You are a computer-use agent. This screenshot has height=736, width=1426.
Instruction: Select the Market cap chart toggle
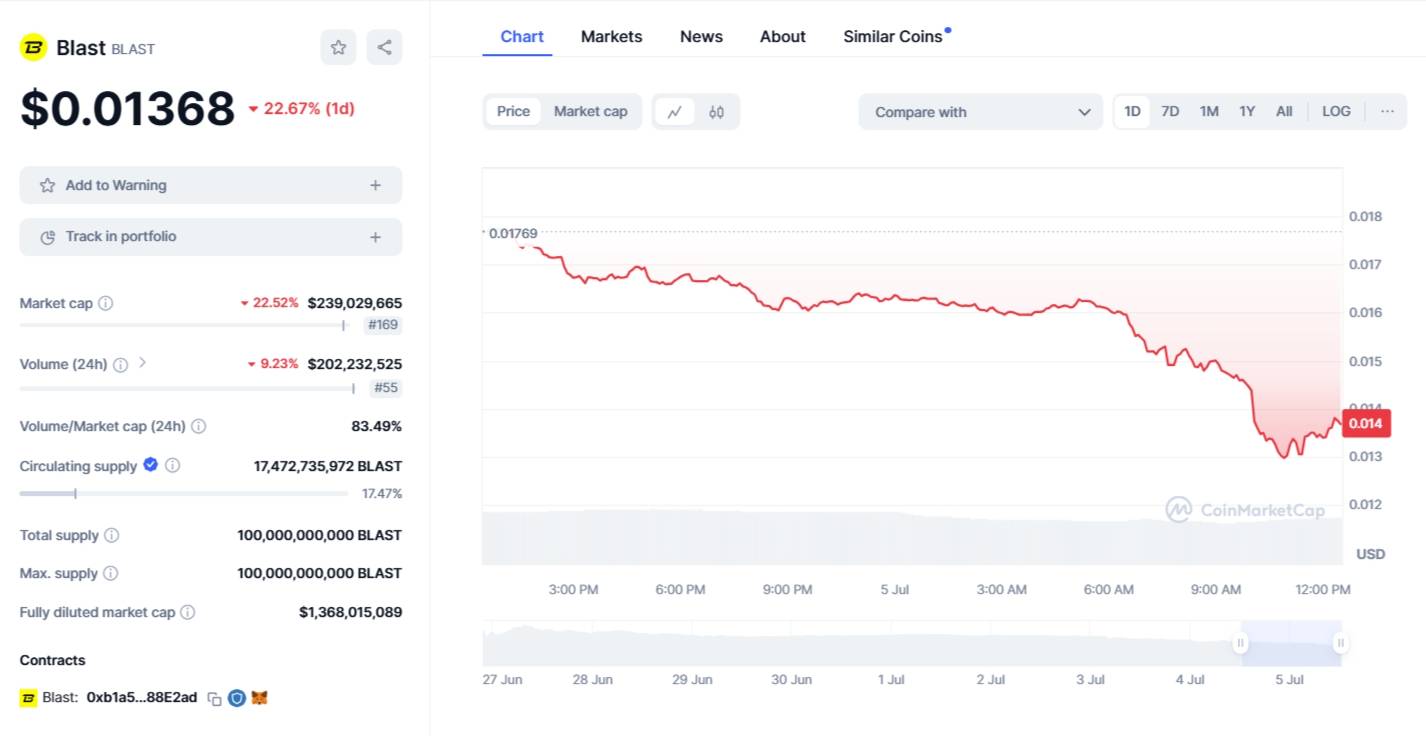click(590, 111)
